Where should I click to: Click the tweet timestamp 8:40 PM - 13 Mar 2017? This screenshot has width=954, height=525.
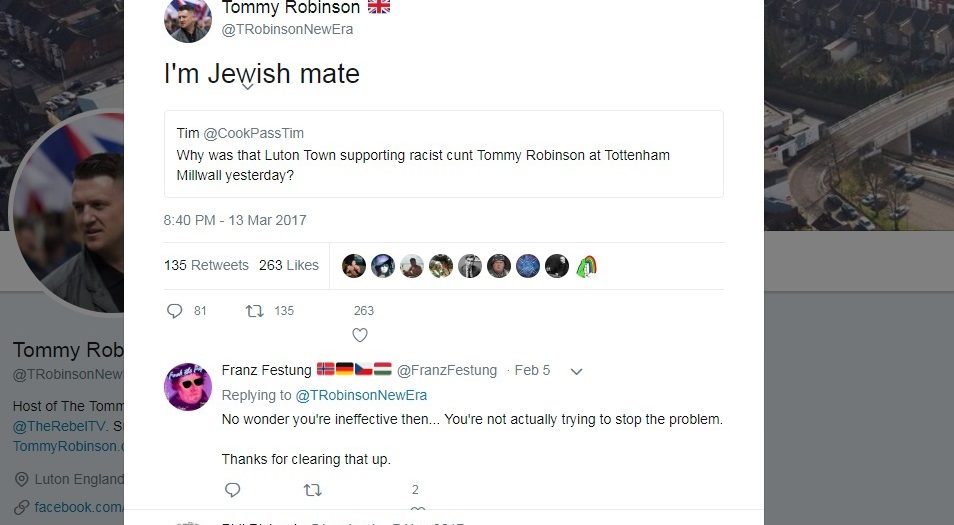pos(235,220)
